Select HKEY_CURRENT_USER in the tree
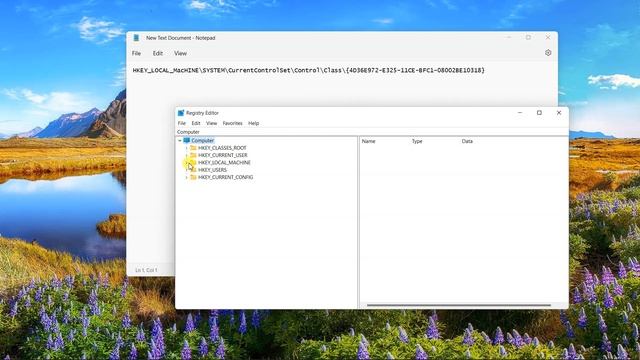The height and width of the screenshot is (360, 640). [x=222, y=156]
